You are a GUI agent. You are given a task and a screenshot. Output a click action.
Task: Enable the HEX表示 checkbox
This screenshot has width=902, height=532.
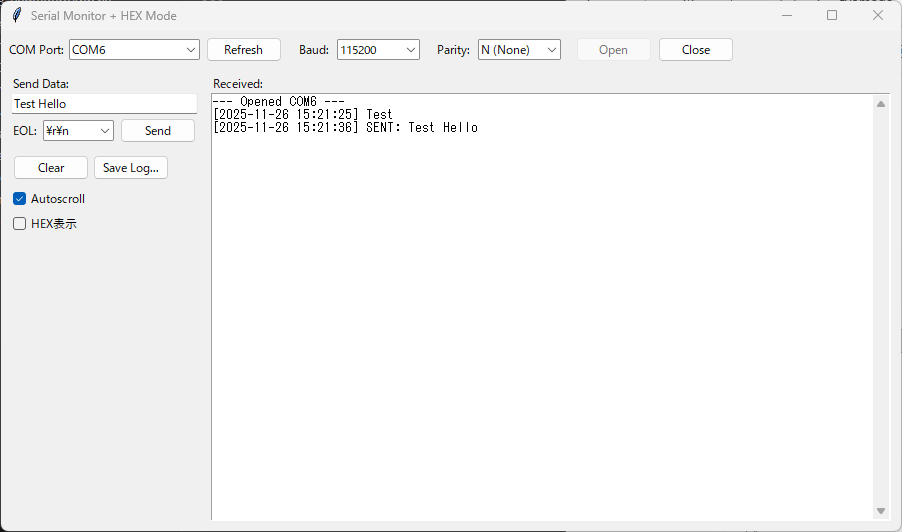click(20, 224)
